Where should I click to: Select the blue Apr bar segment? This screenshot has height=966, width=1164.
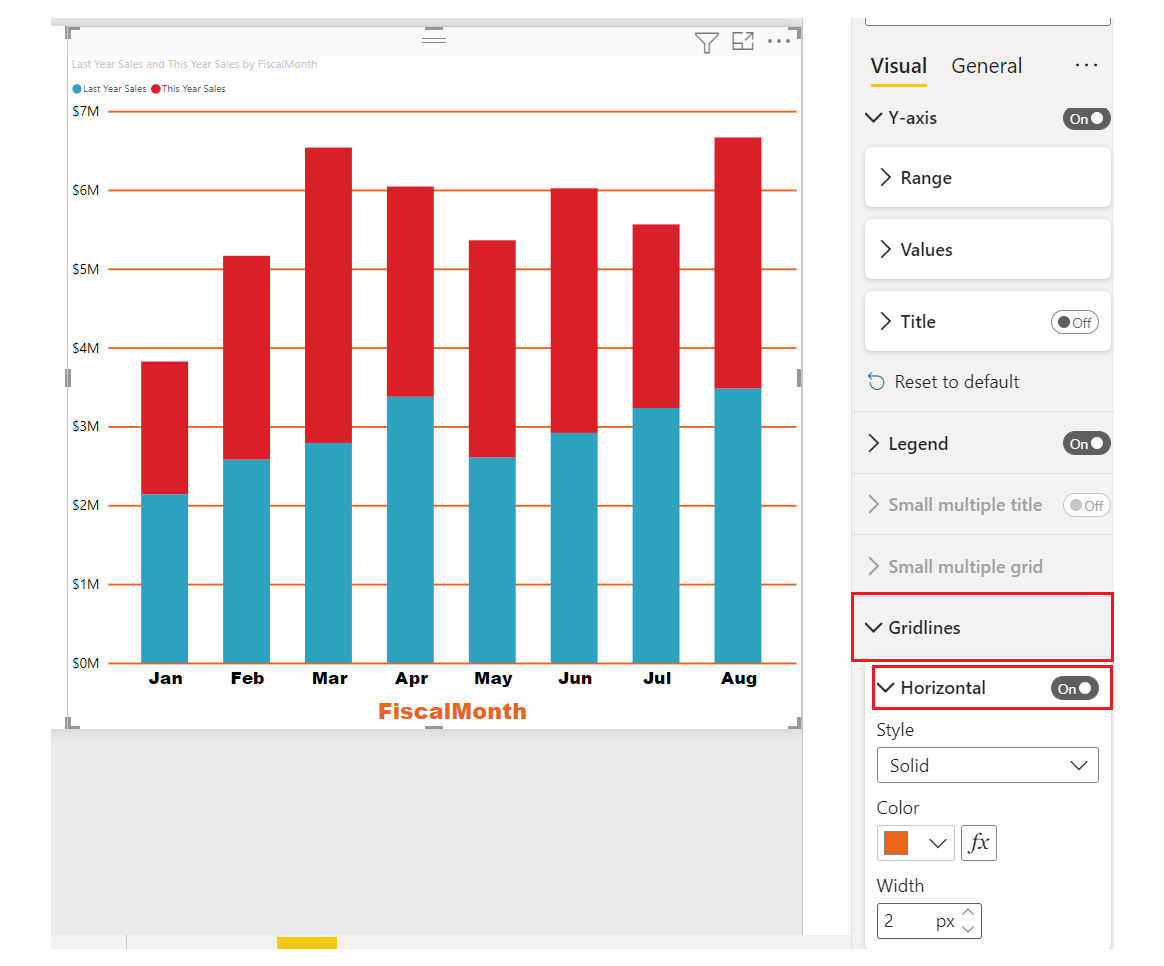pyautogui.click(x=411, y=529)
